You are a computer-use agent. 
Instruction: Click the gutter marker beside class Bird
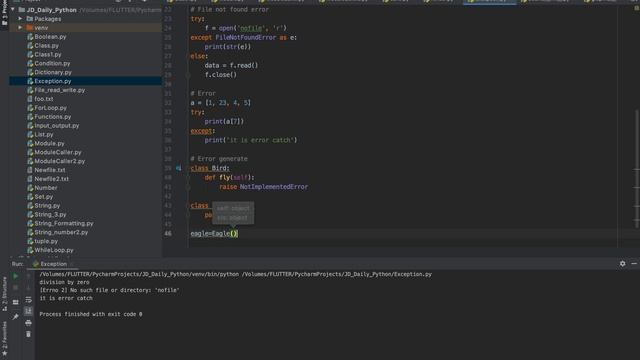tap(178, 168)
